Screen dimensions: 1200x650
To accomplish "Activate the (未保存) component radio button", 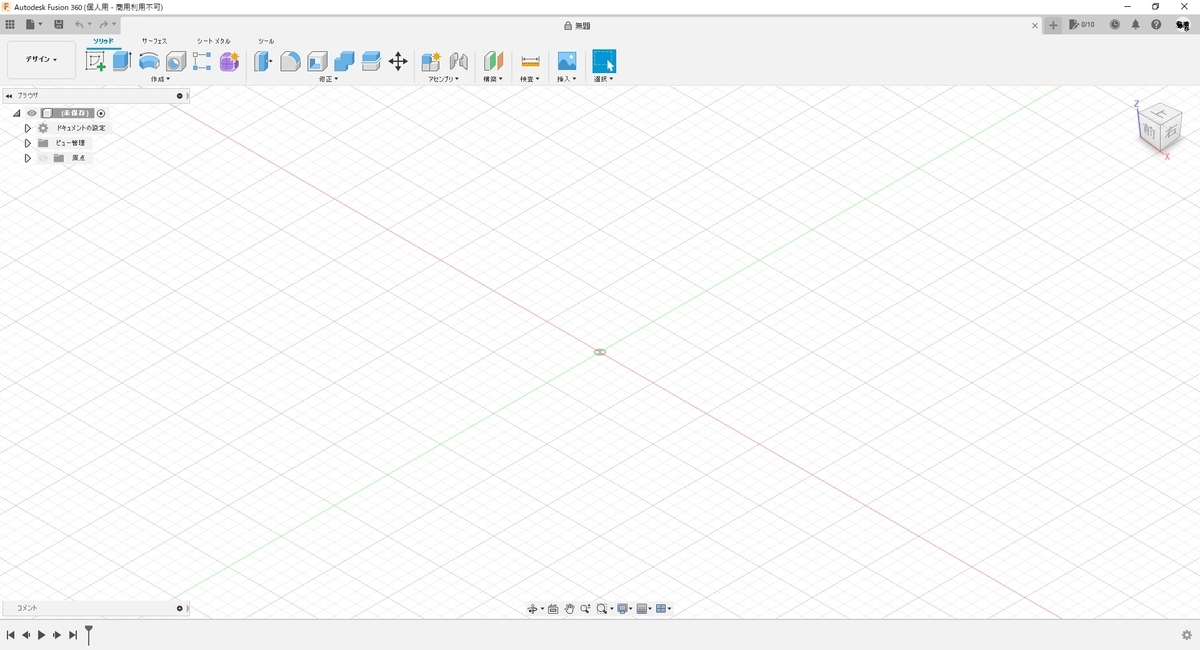I will pyautogui.click(x=101, y=113).
